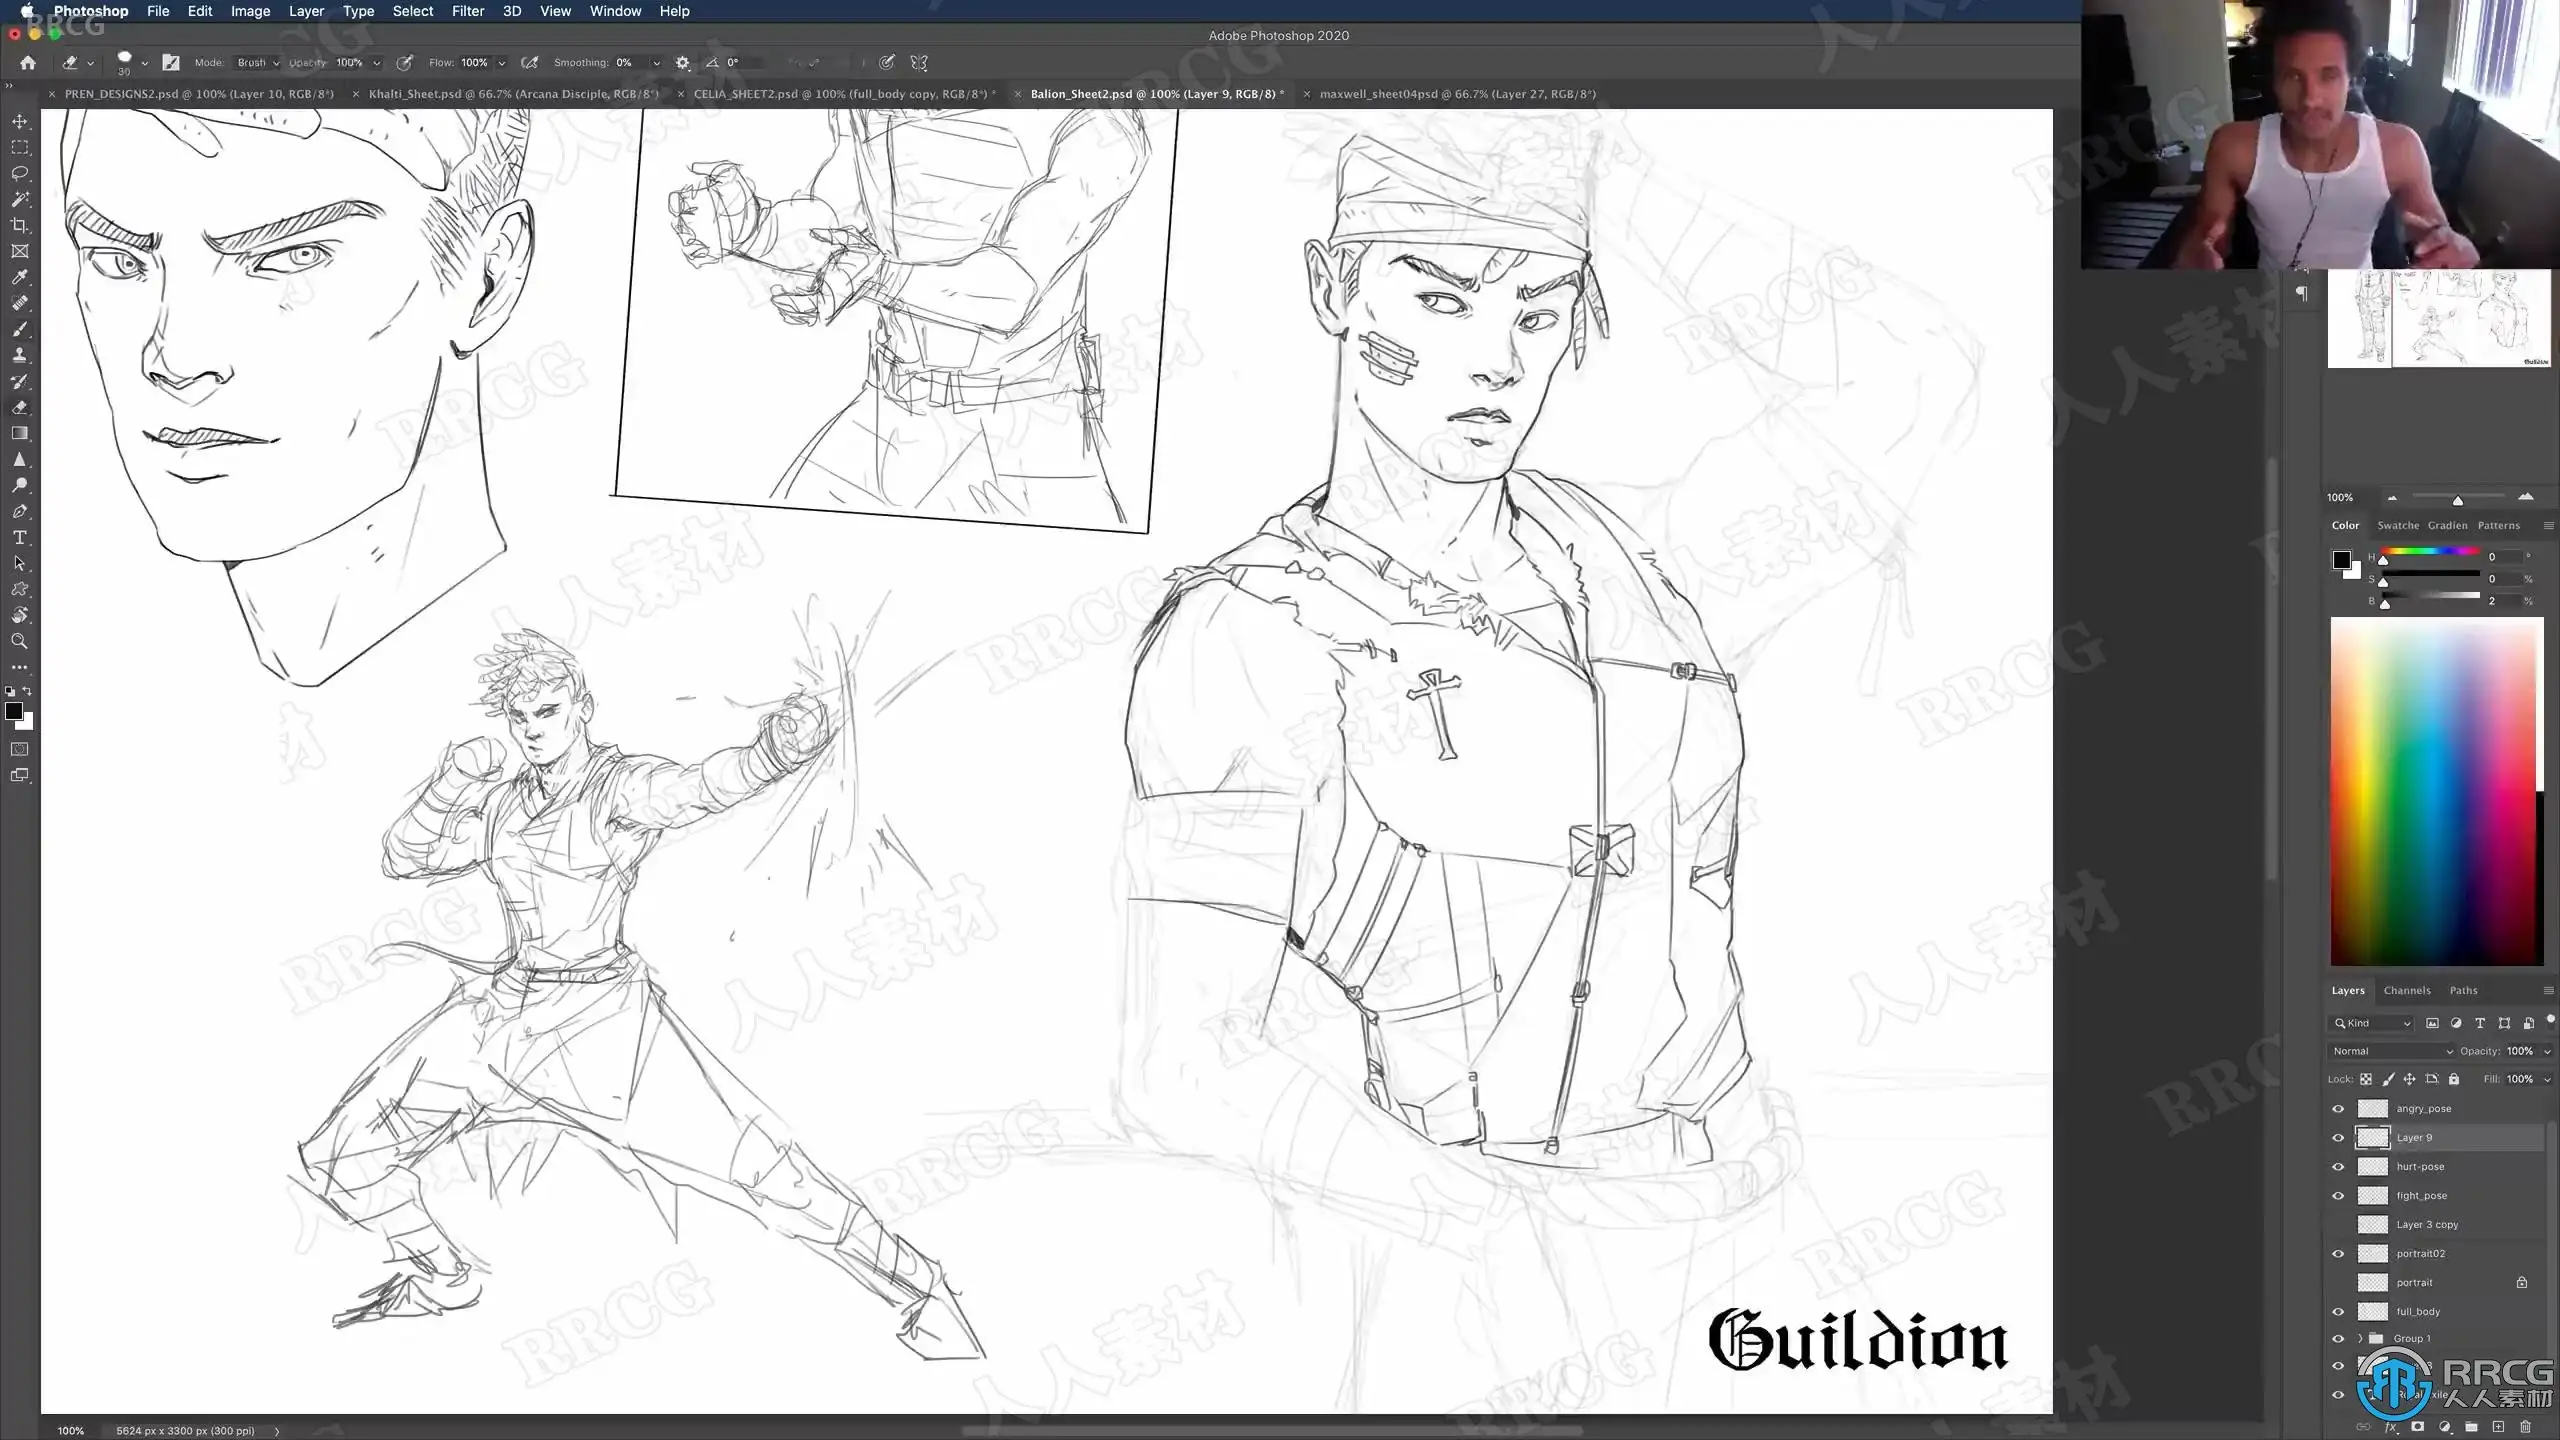Open smoothing options gear icon
Viewport: 2560px width, 1440px height.
click(682, 63)
